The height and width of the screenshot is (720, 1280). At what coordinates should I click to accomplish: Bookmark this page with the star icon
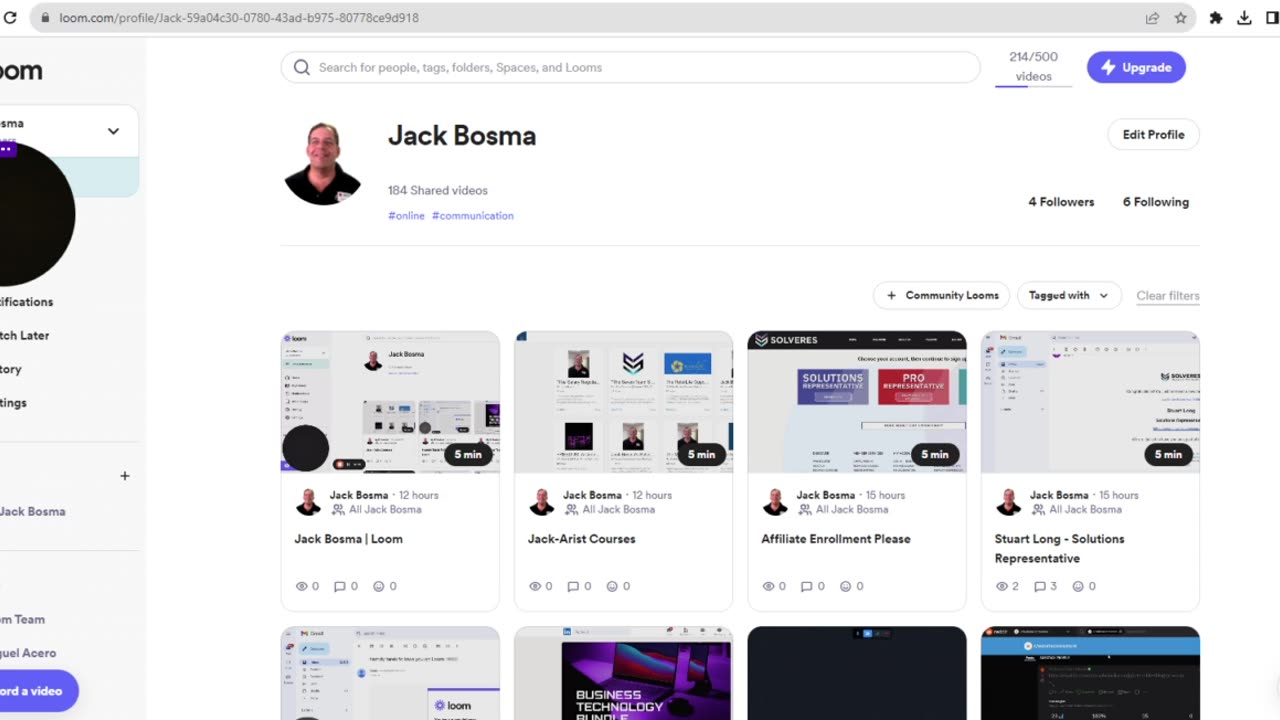1180,18
